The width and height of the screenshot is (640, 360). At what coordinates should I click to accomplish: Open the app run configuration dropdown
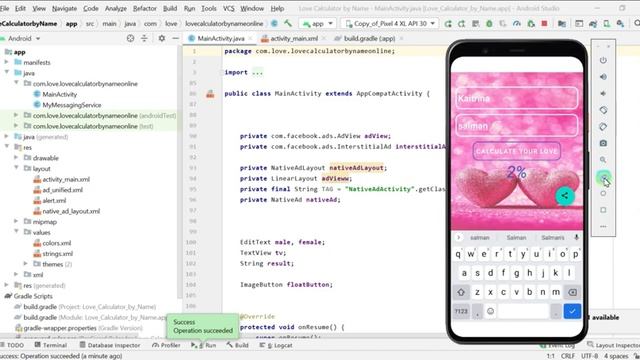(318, 24)
